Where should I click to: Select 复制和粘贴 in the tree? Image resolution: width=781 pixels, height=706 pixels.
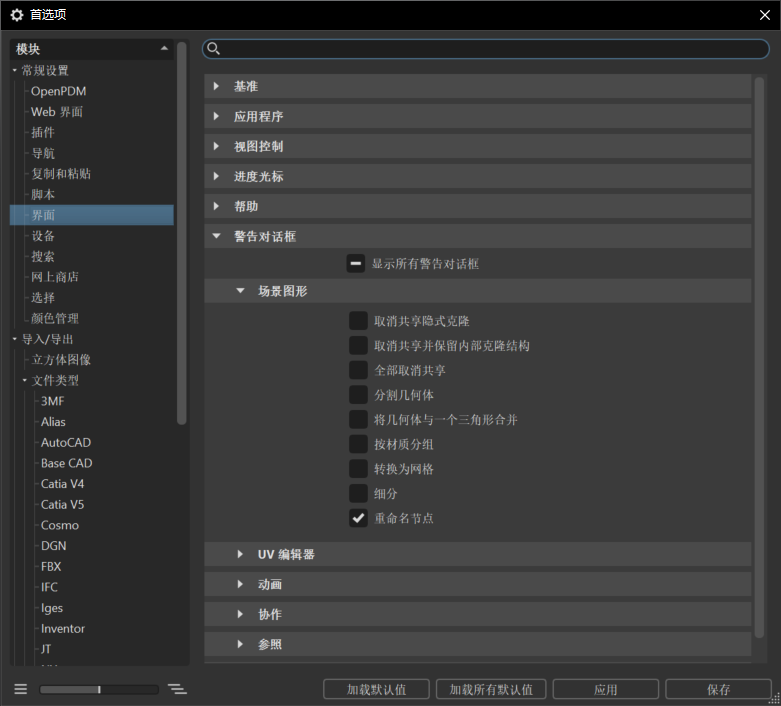(61, 174)
